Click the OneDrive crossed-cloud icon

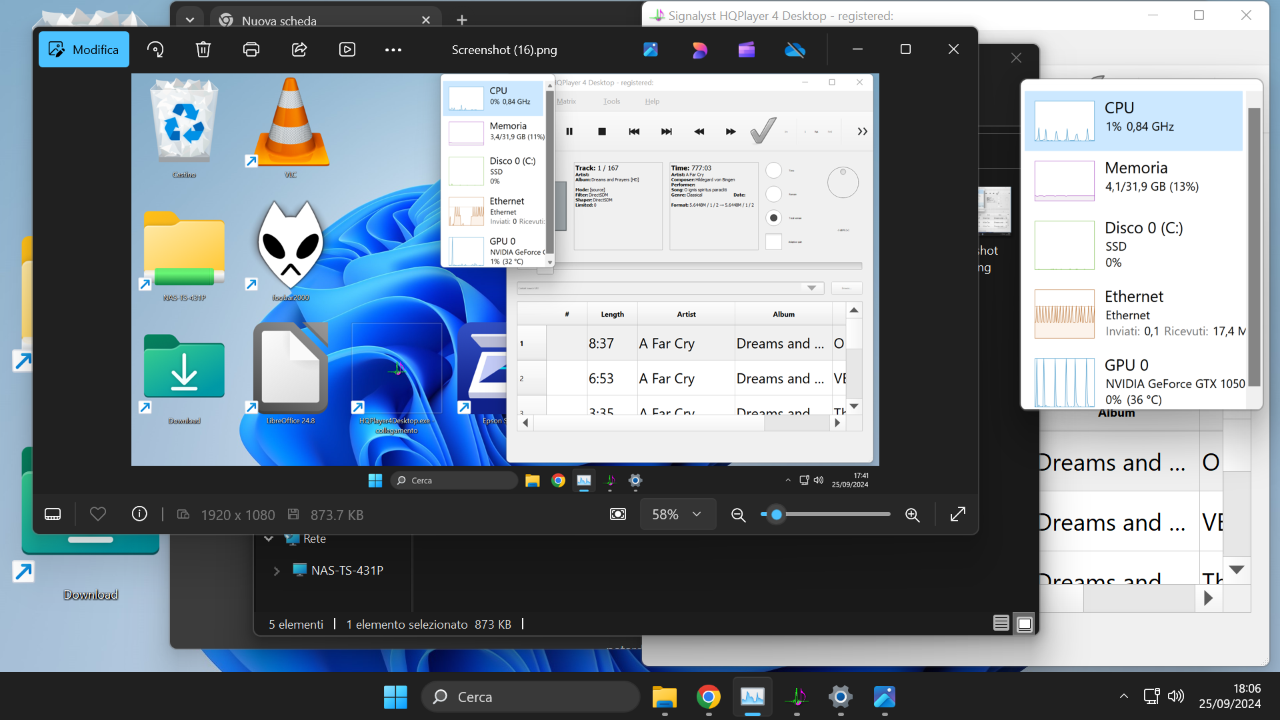coord(795,49)
